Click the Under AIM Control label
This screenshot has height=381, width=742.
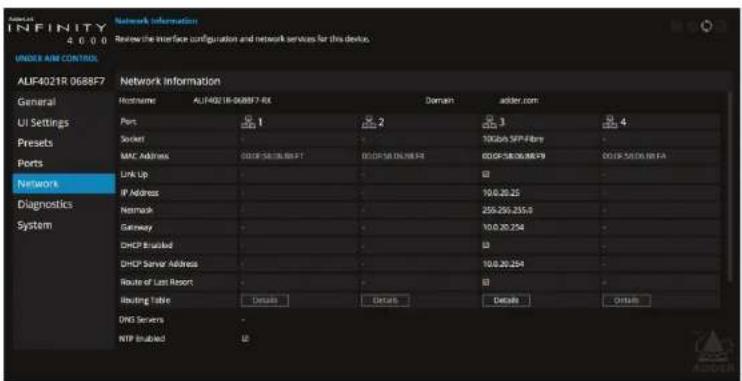click(x=57, y=59)
